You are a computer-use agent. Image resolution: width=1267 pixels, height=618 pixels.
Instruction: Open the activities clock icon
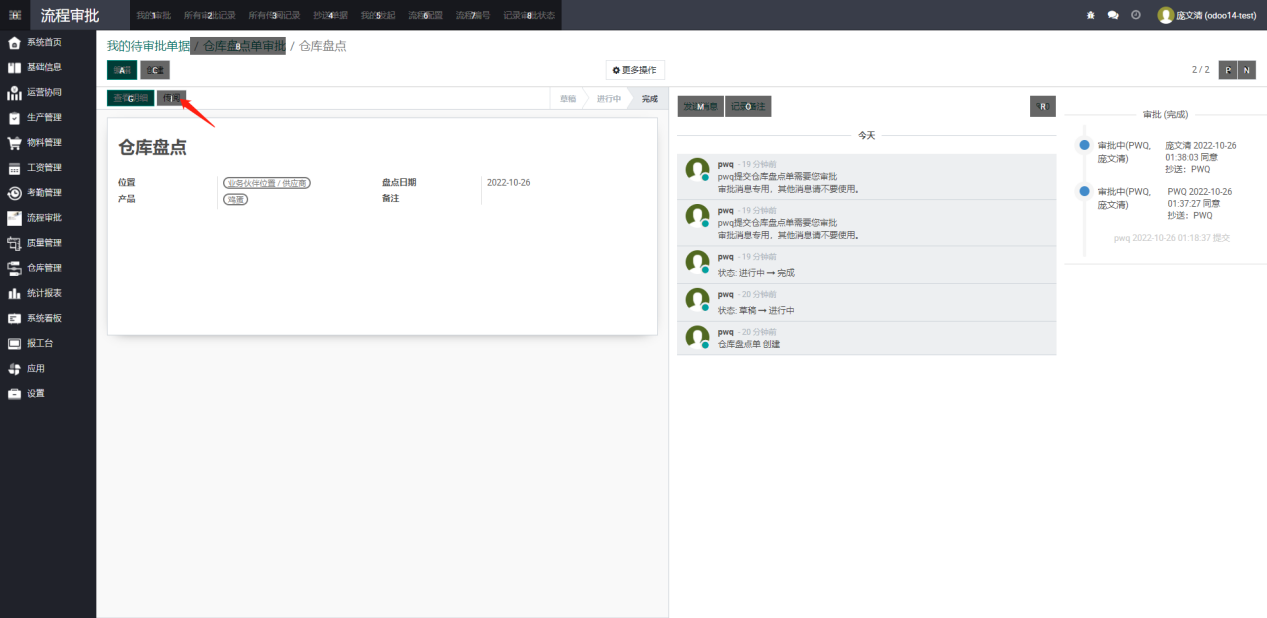coord(1135,15)
